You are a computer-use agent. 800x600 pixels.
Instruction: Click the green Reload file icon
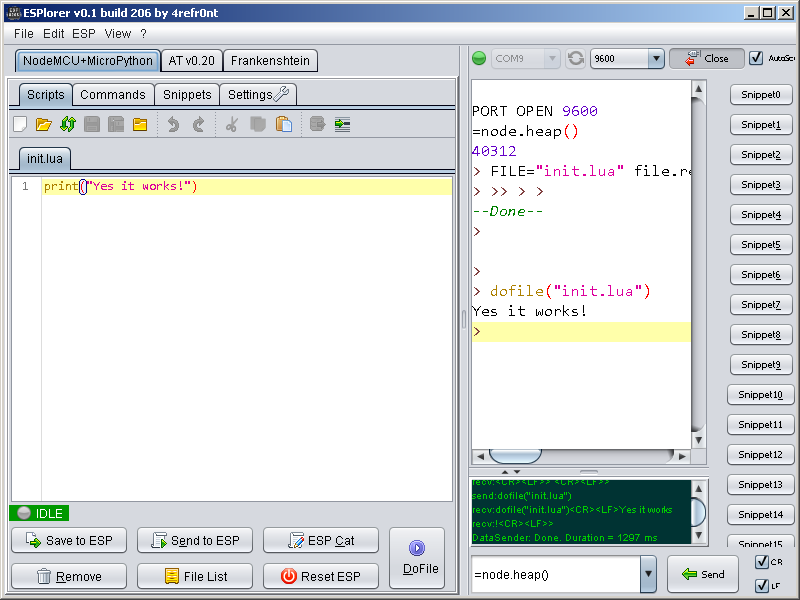(x=67, y=125)
